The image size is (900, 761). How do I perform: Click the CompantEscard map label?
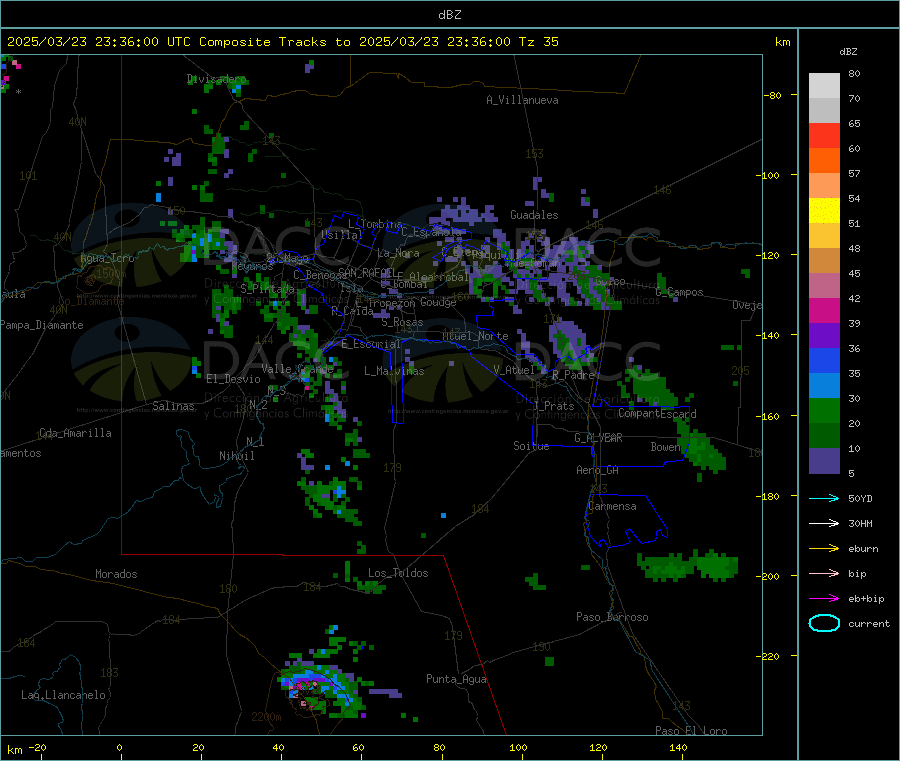point(657,414)
